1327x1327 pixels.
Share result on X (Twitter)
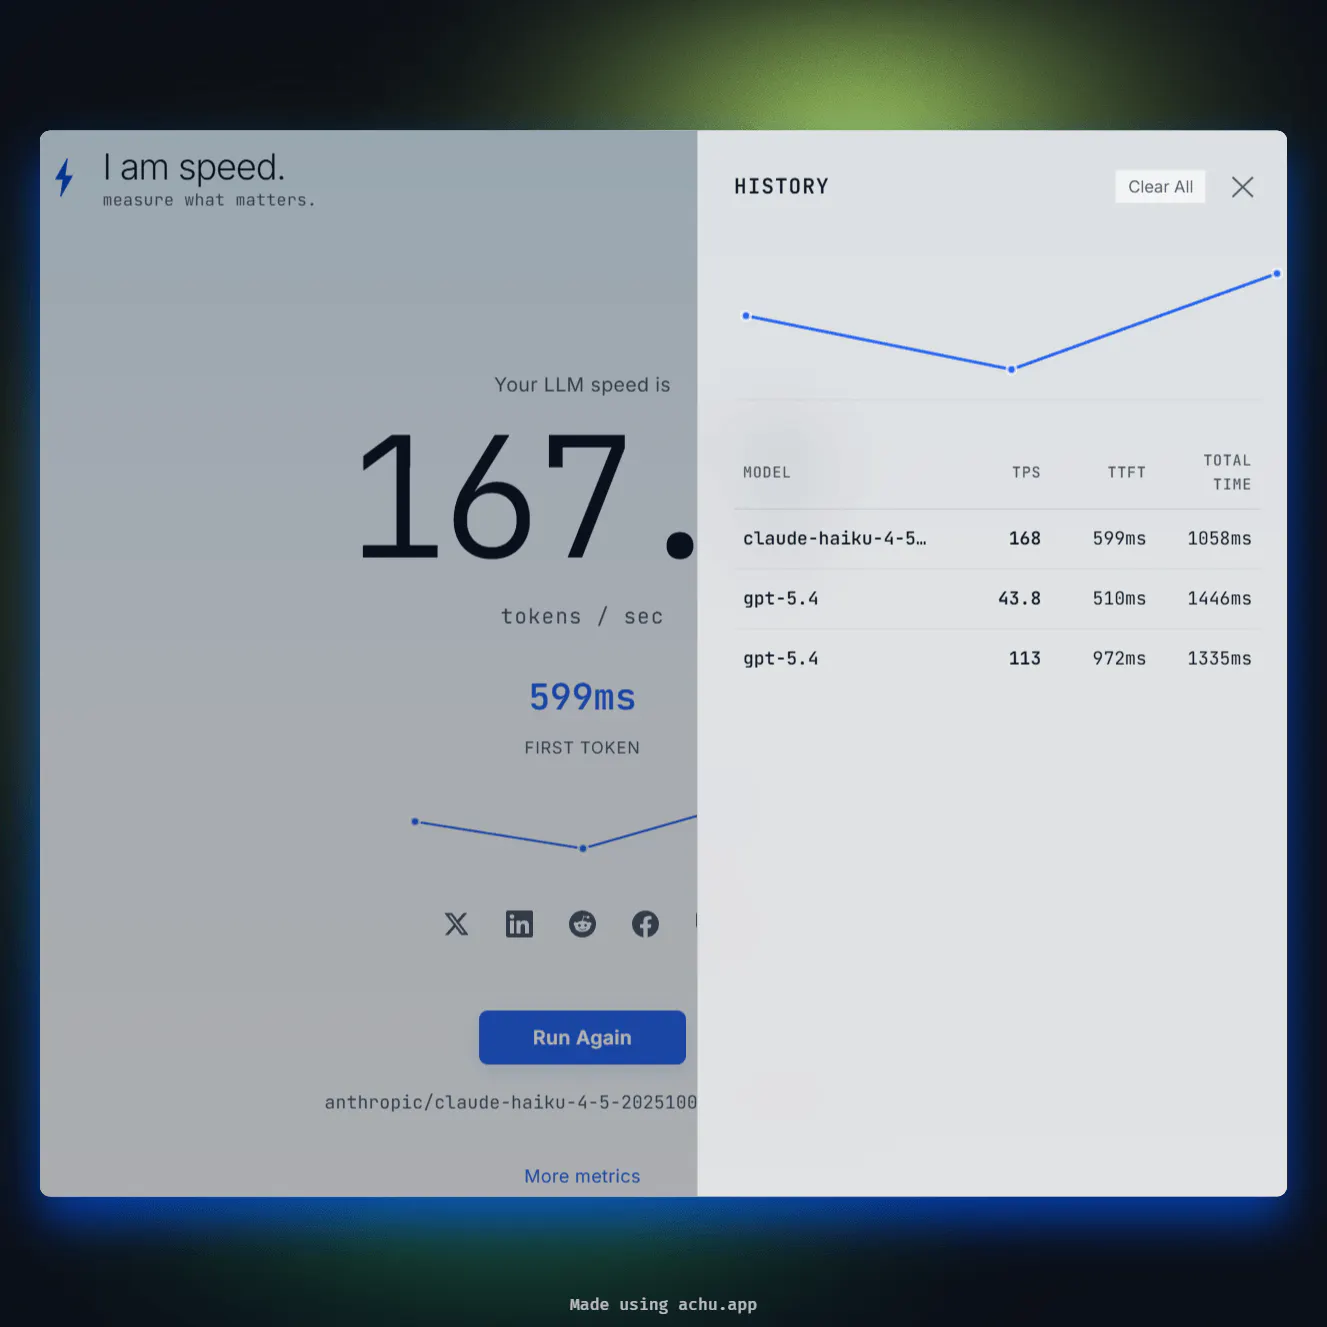(x=456, y=924)
